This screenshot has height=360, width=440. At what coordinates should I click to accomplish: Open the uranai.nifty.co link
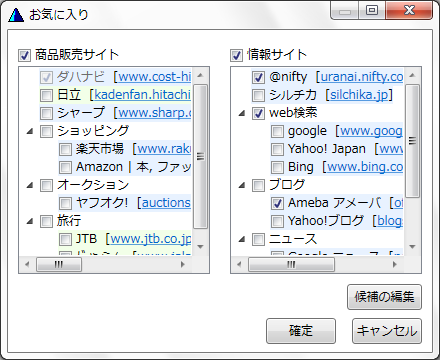[x=362, y=77]
